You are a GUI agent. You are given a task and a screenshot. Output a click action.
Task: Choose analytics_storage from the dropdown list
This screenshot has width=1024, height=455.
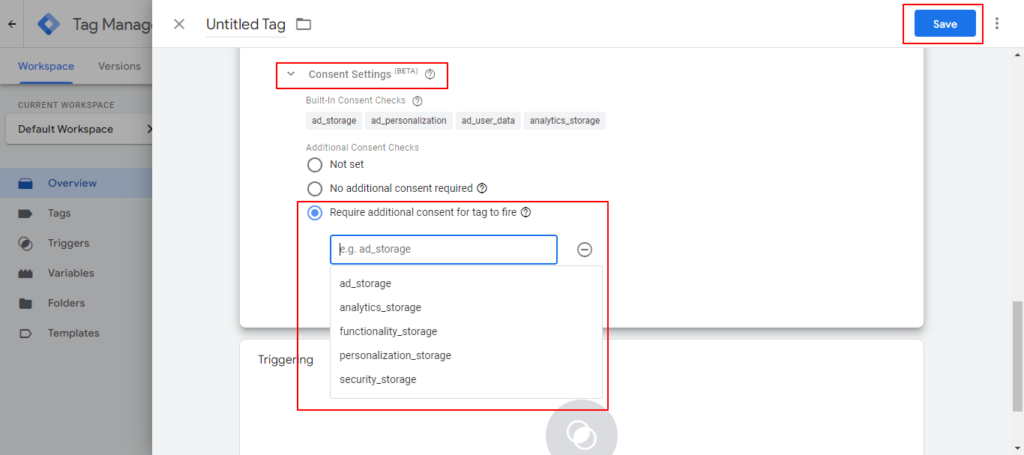pyautogui.click(x=380, y=307)
